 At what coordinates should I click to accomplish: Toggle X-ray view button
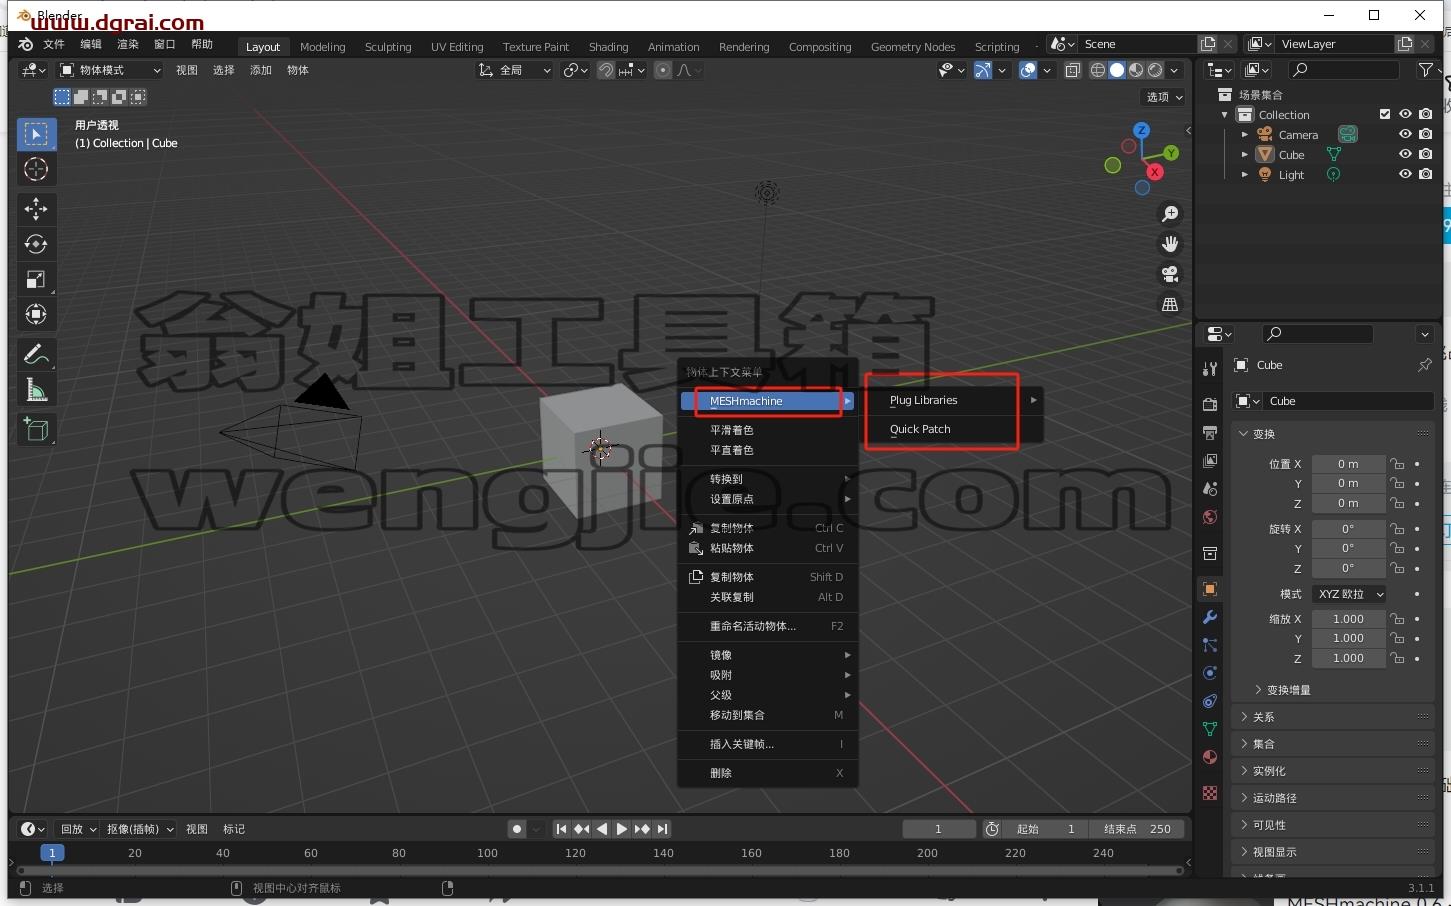click(1072, 70)
